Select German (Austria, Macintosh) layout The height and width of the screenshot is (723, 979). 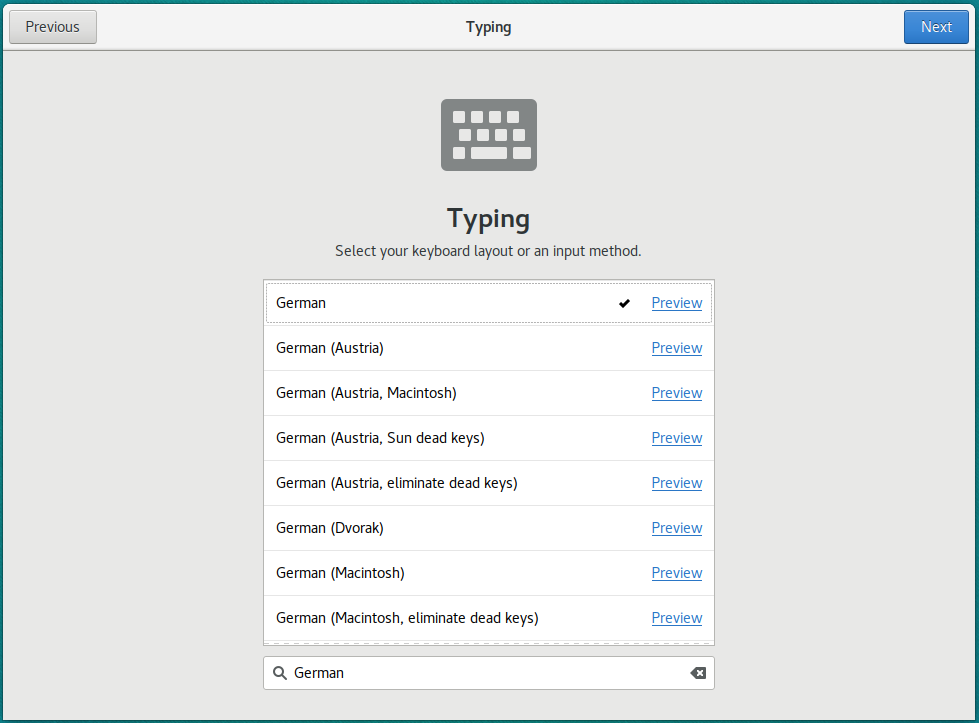coord(366,393)
